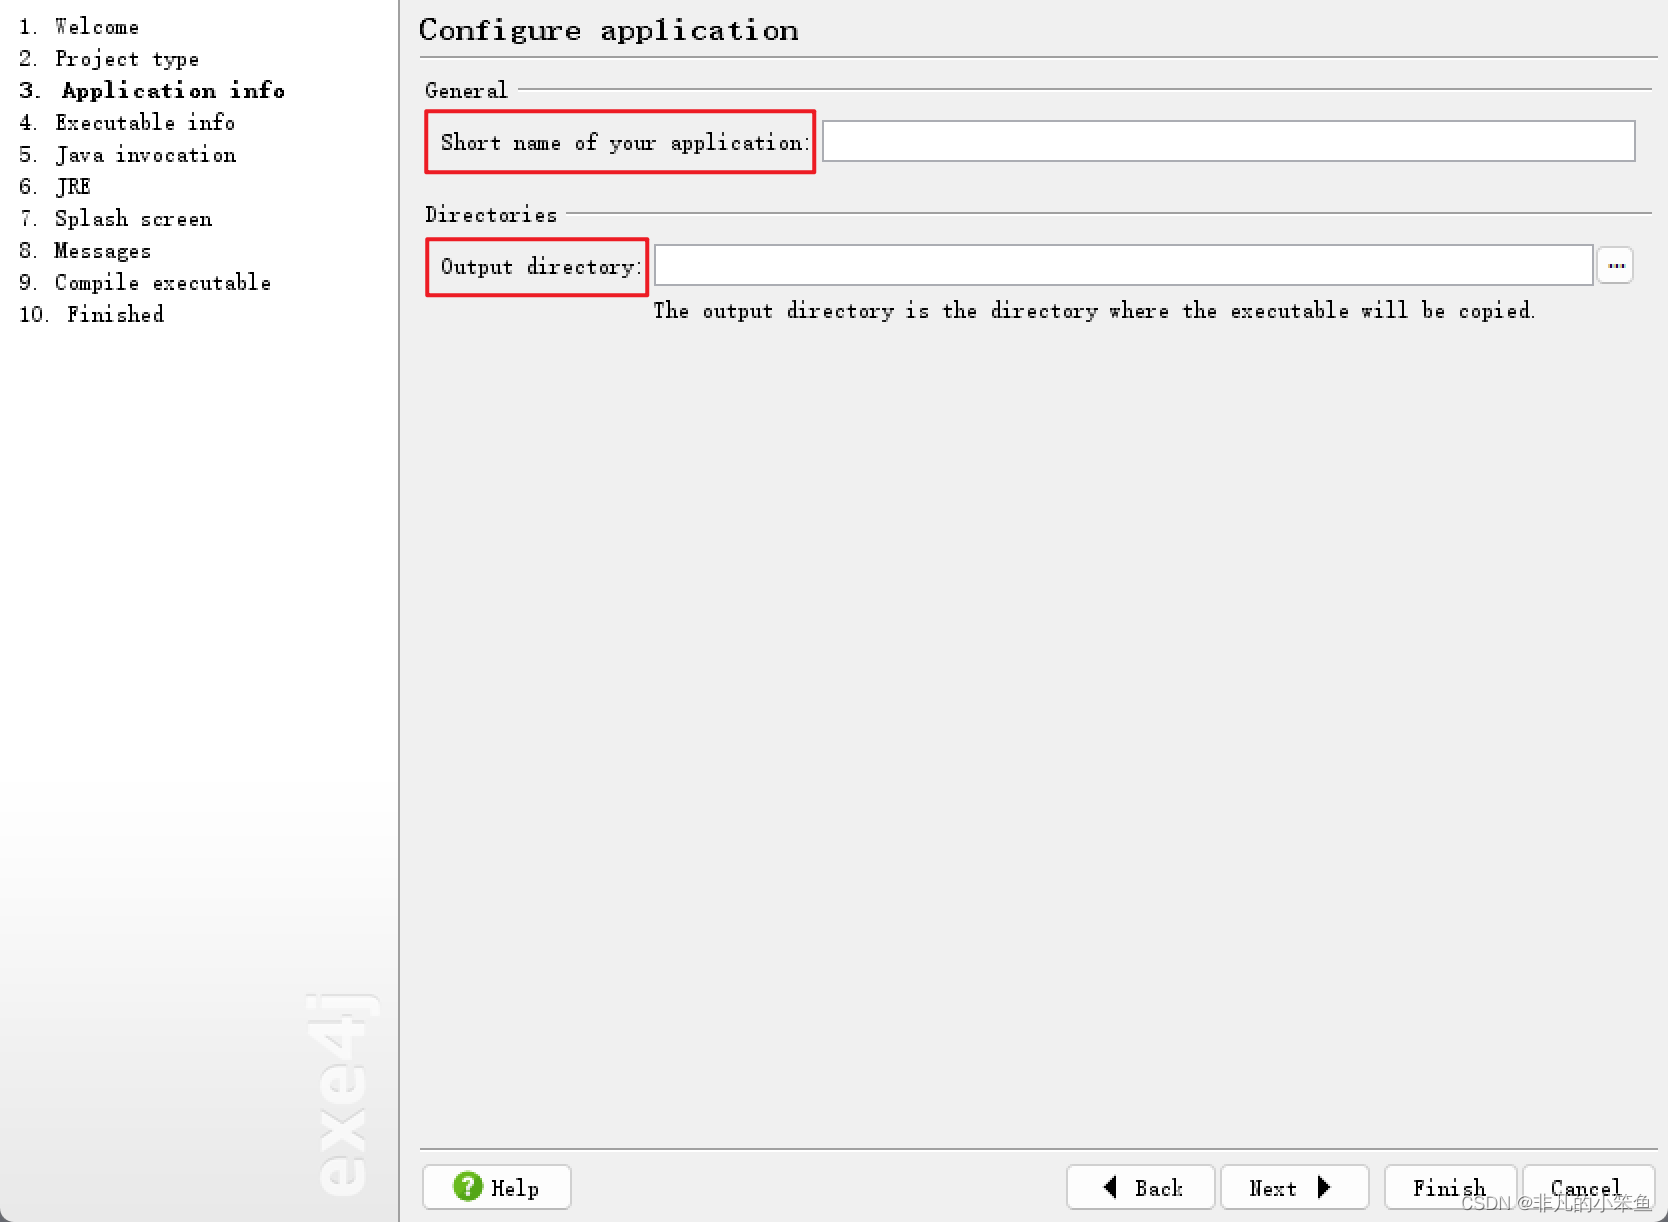Cancel the exe4j wizard
The width and height of the screenshot is (1668, 1222).
point(1588,1187)
